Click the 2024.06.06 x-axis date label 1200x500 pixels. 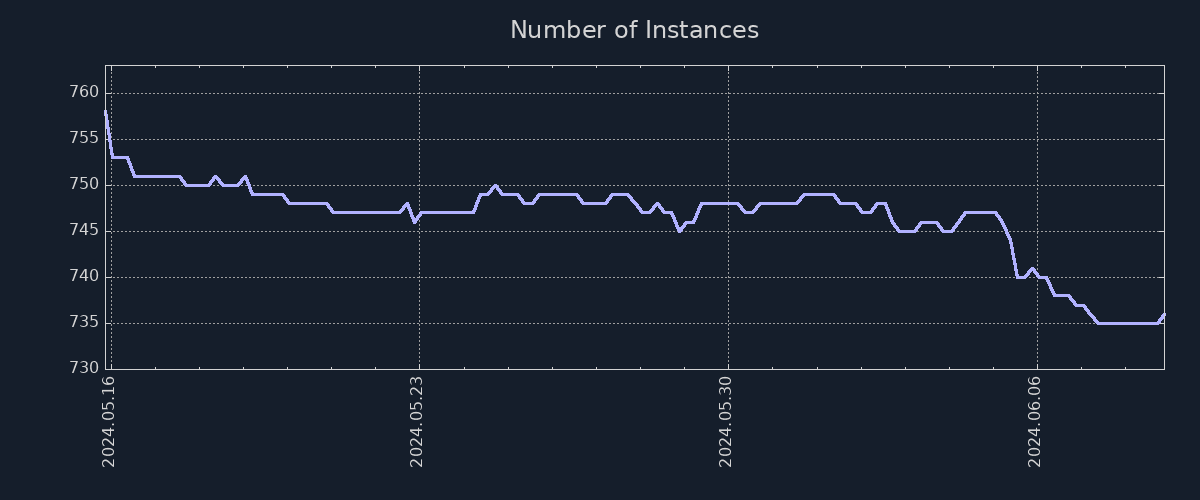(1036, 422)
